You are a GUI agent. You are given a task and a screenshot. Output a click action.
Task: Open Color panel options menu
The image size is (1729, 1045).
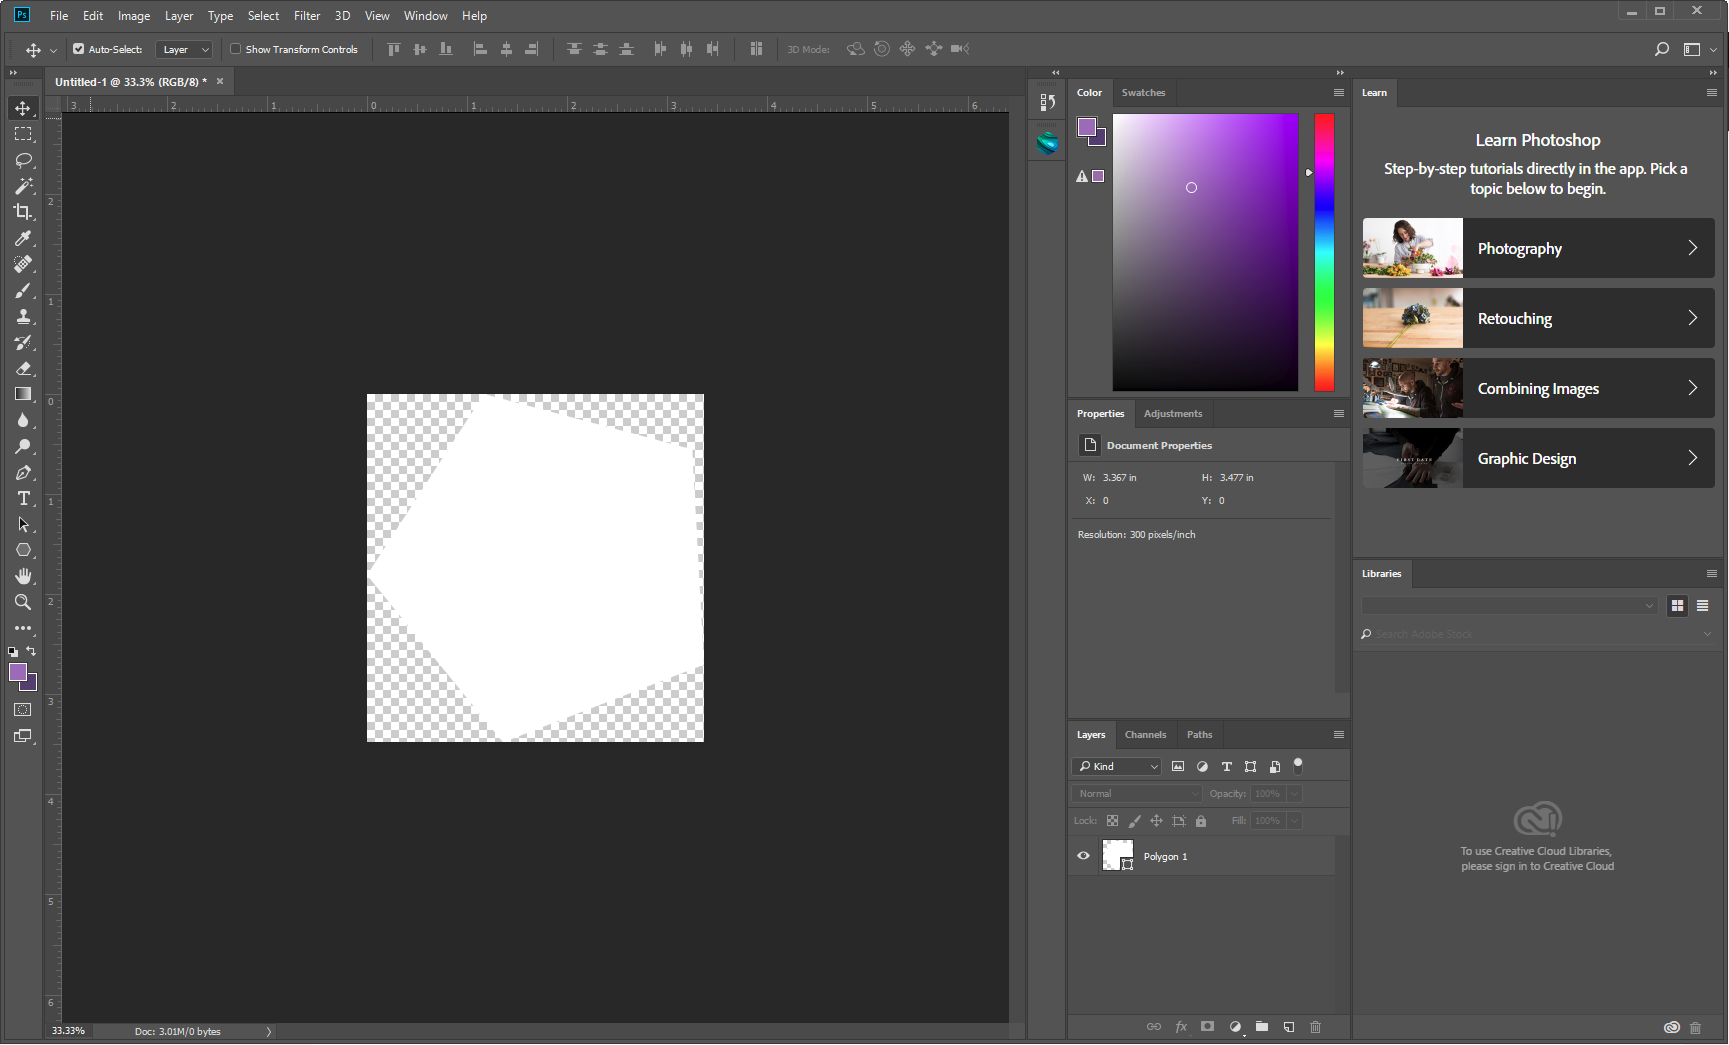(1339, 93)
